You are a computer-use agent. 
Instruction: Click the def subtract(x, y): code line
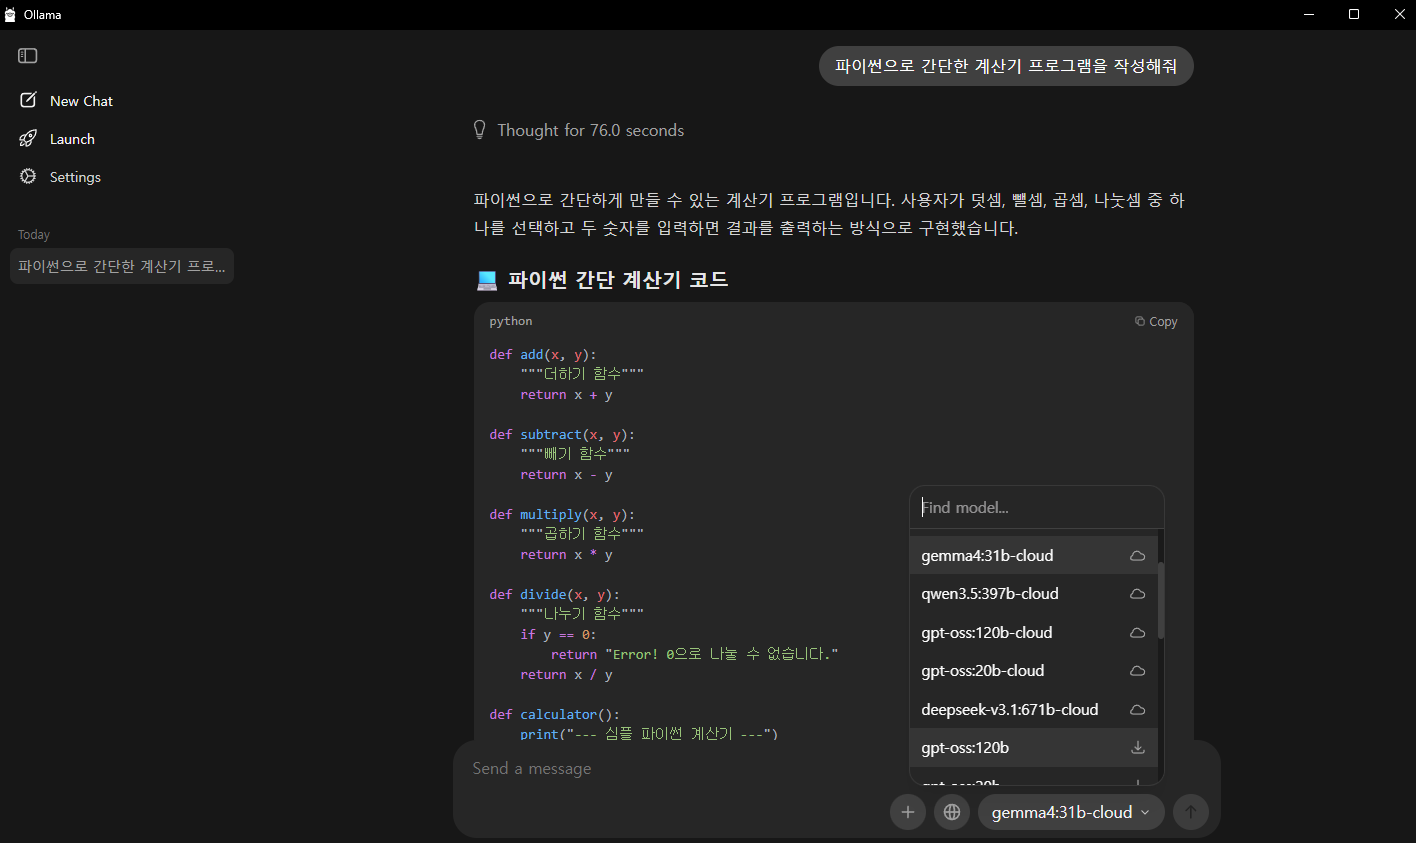click(562, 434)
